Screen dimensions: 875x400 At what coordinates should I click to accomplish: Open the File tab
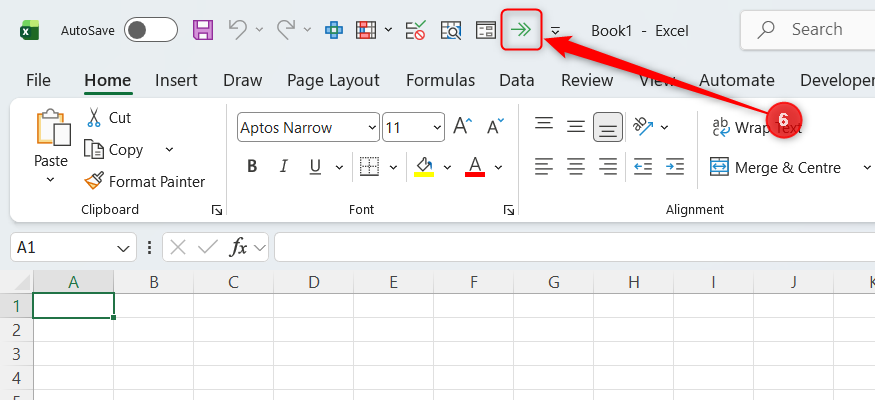click(x=39, y=80)
